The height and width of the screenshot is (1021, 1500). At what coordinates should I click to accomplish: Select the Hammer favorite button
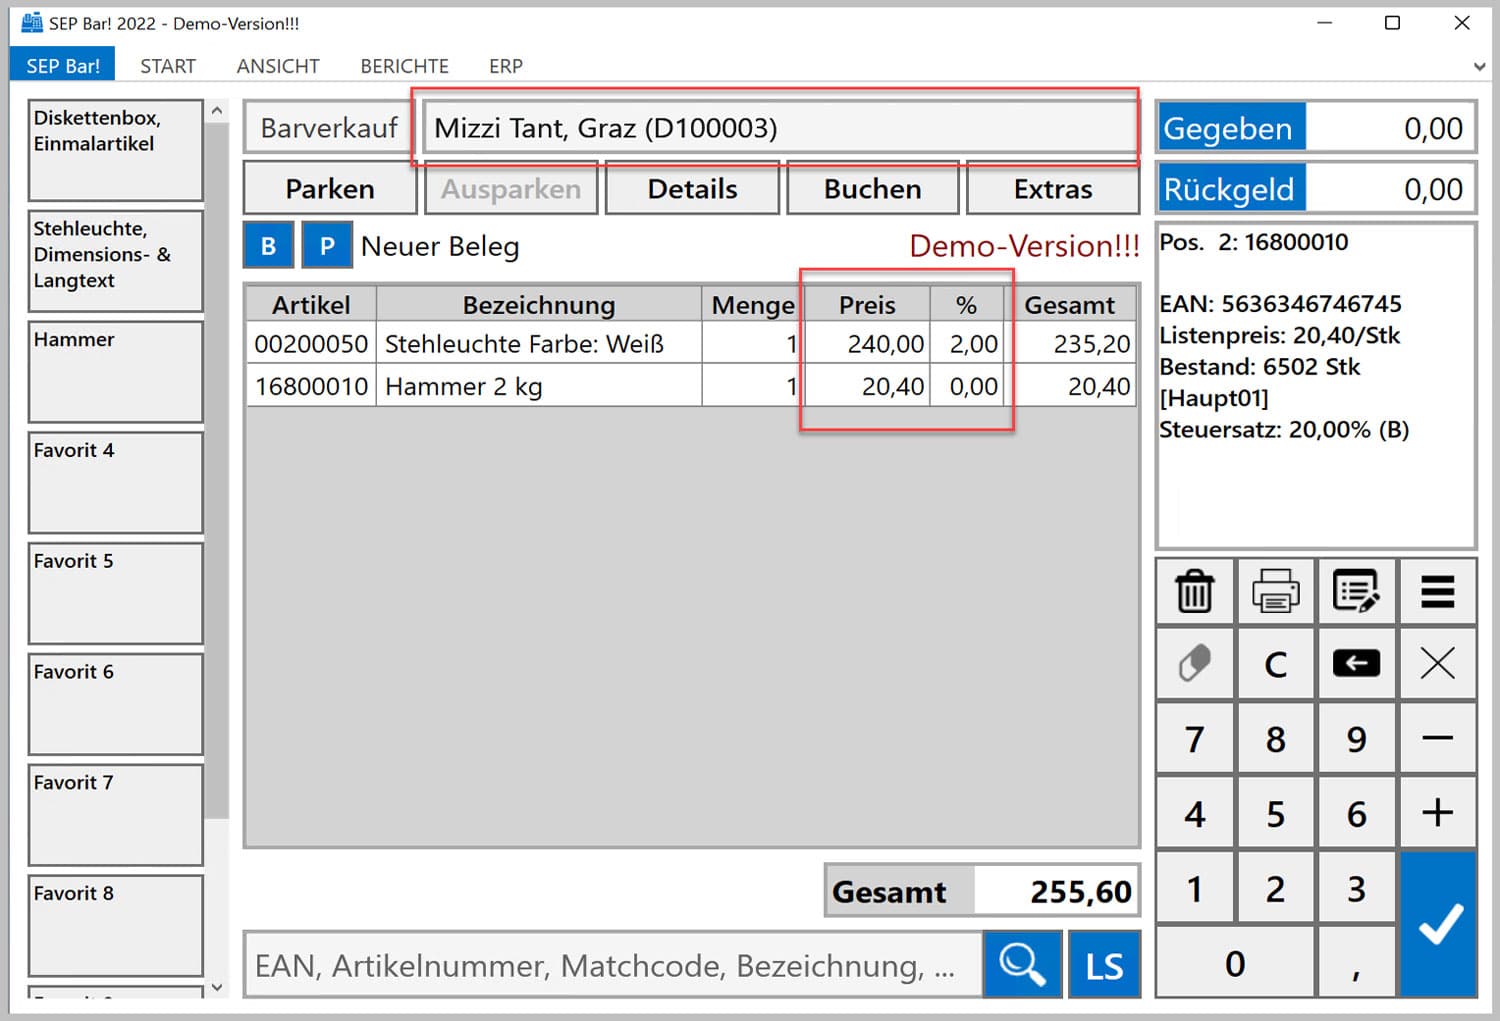(116, 372)
